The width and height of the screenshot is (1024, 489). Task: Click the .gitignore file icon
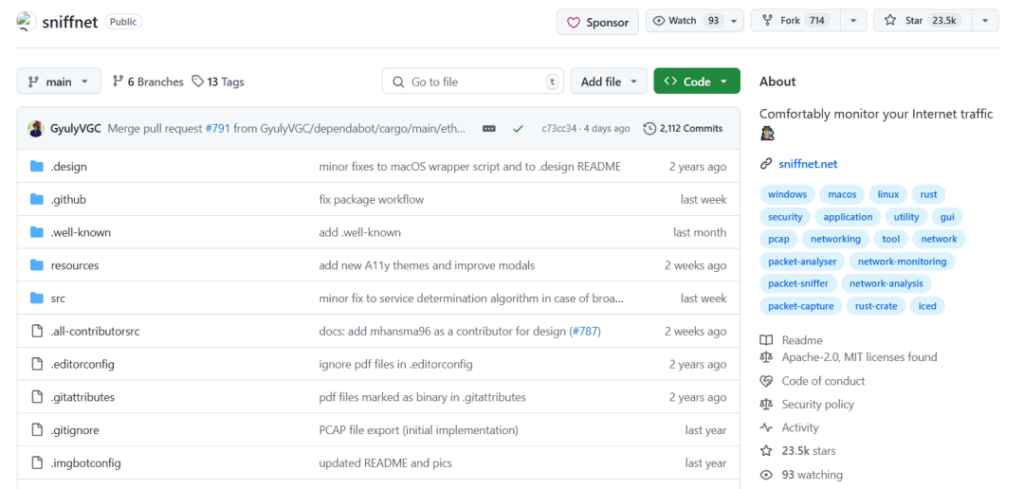37,430
